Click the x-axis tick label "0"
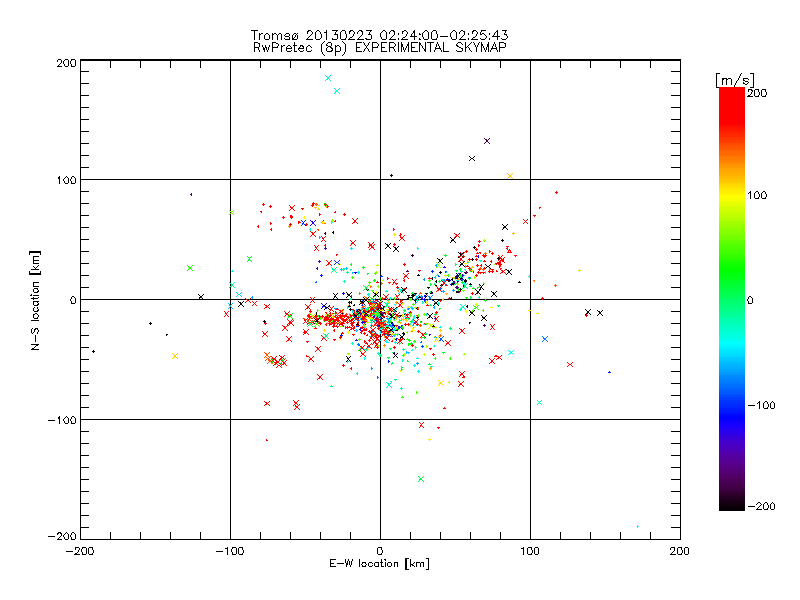 click(380, 551)
